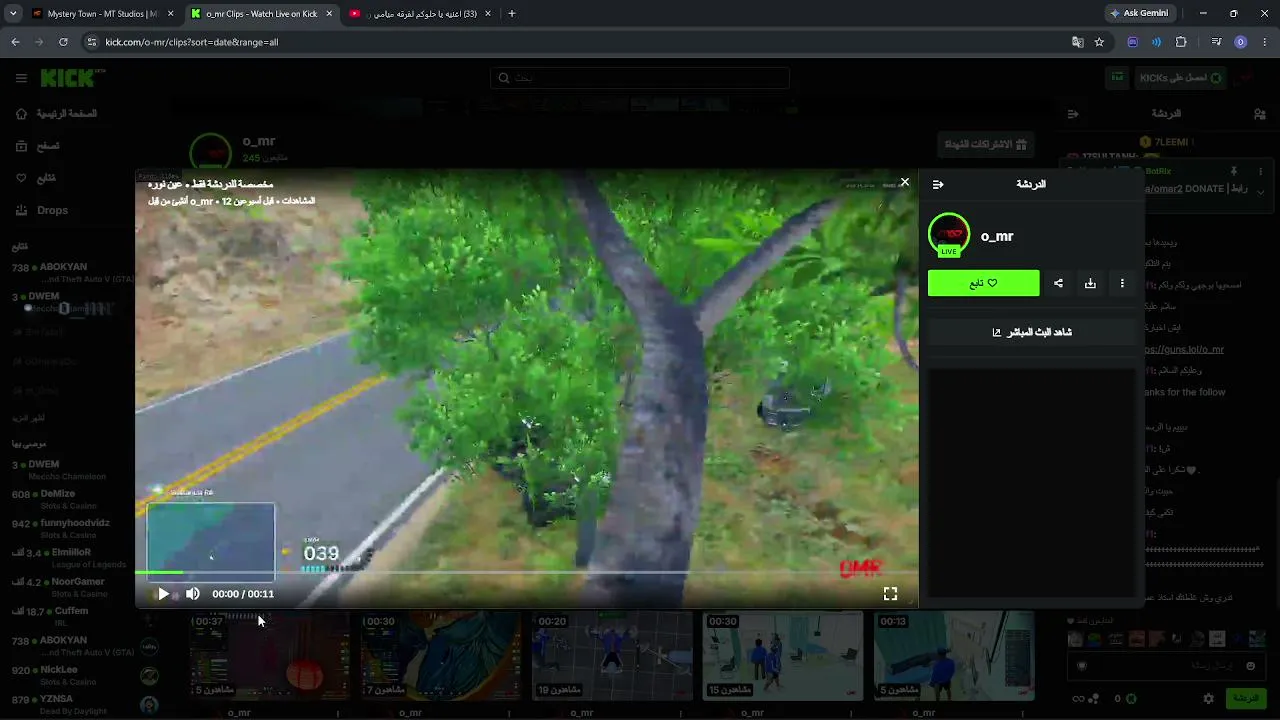This screenshot has width=1280, height=720.
Task: Seek along the clip progress bar
Action: click(x=527, y=573)
